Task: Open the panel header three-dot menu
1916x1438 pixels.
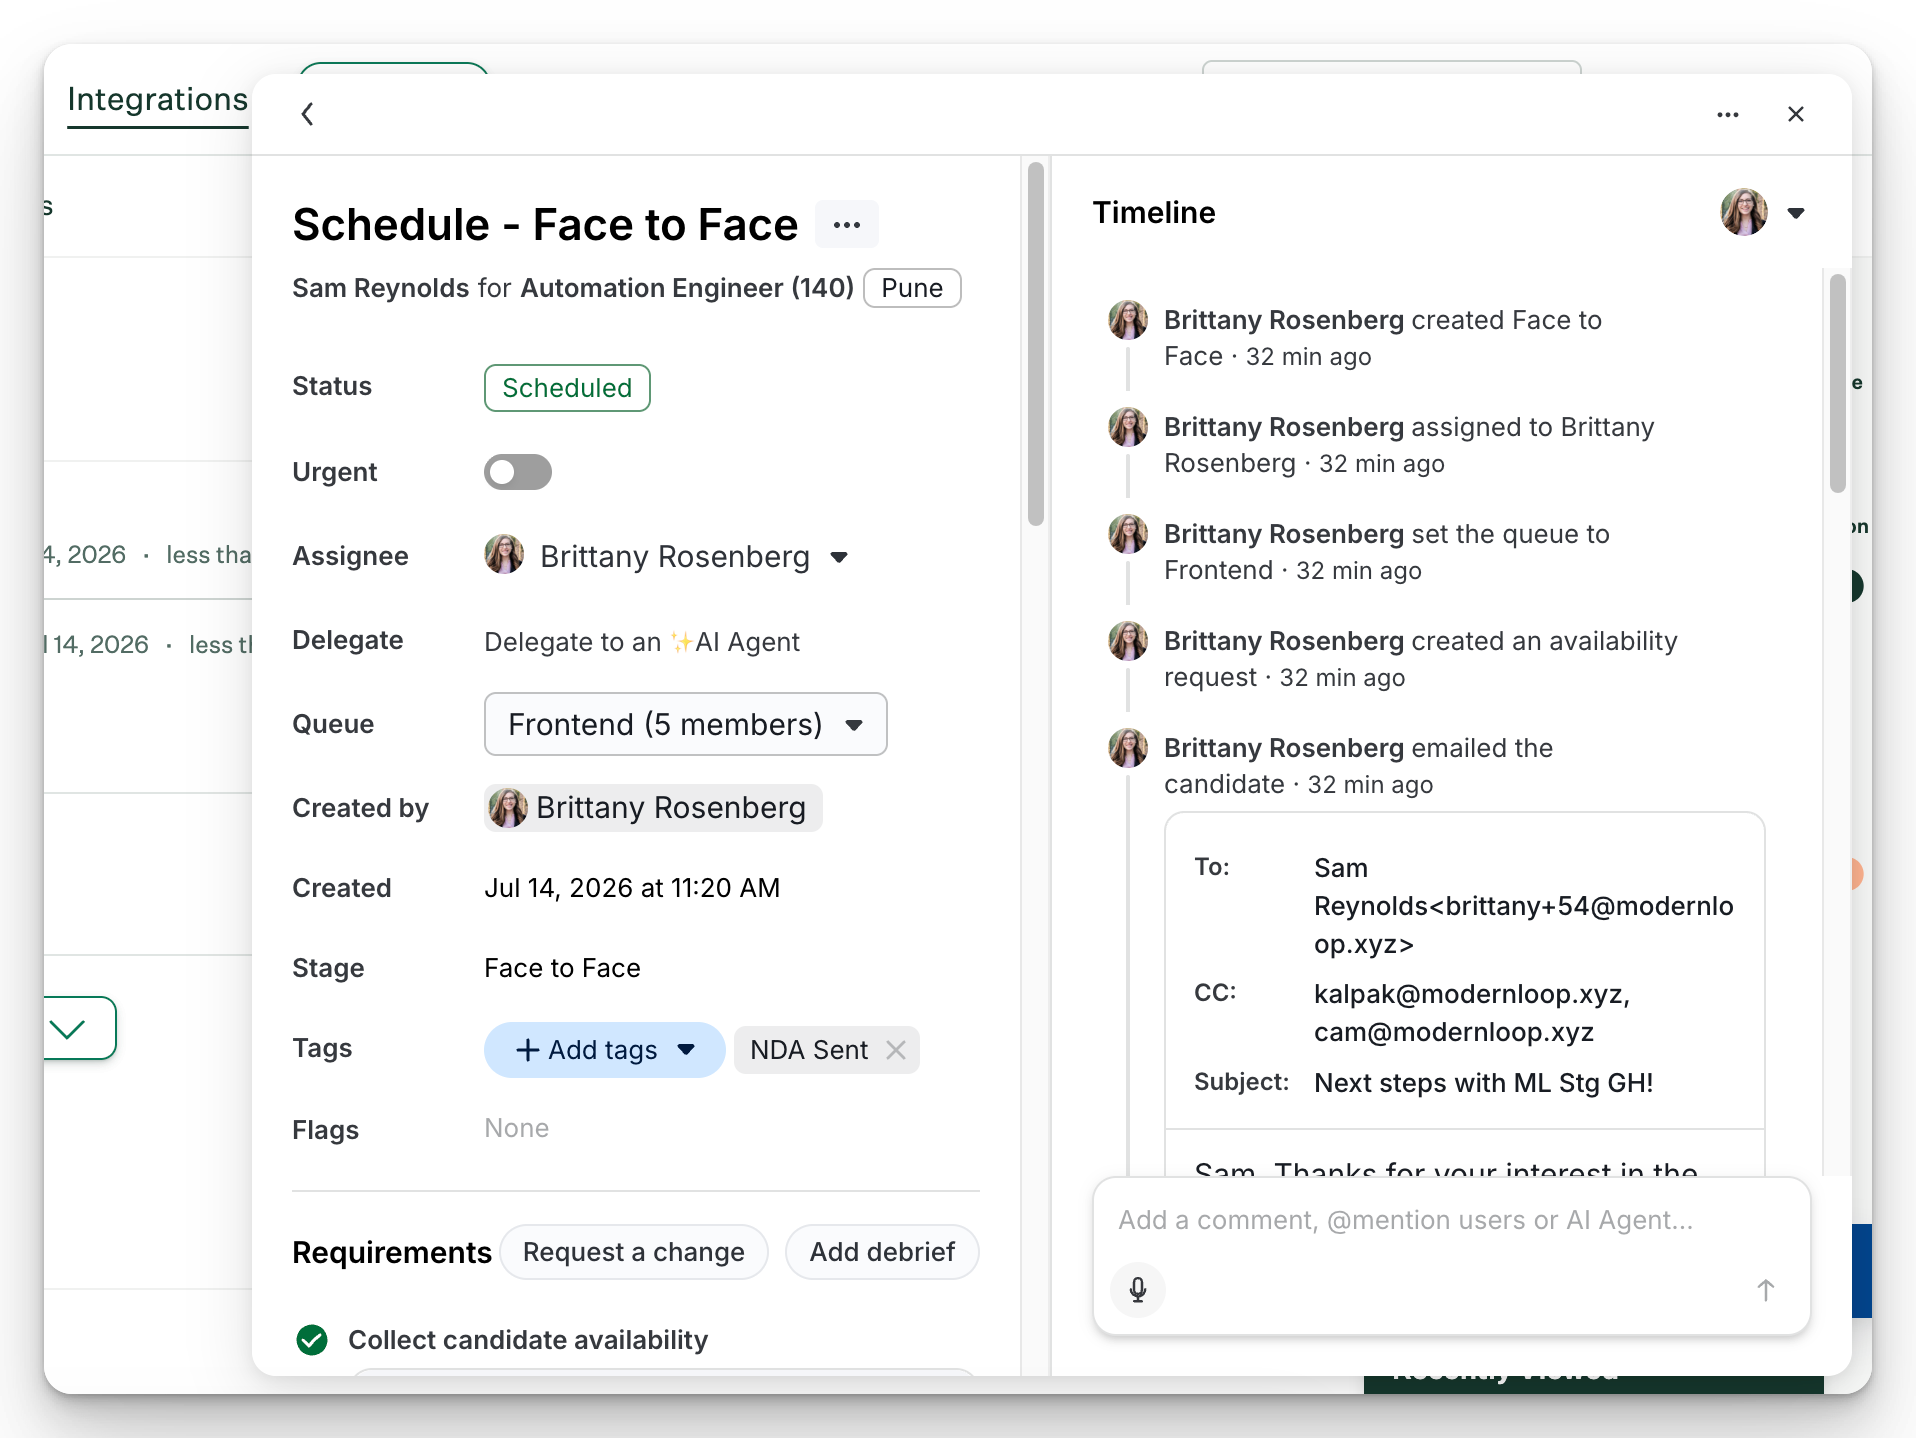Action: 1727,114
